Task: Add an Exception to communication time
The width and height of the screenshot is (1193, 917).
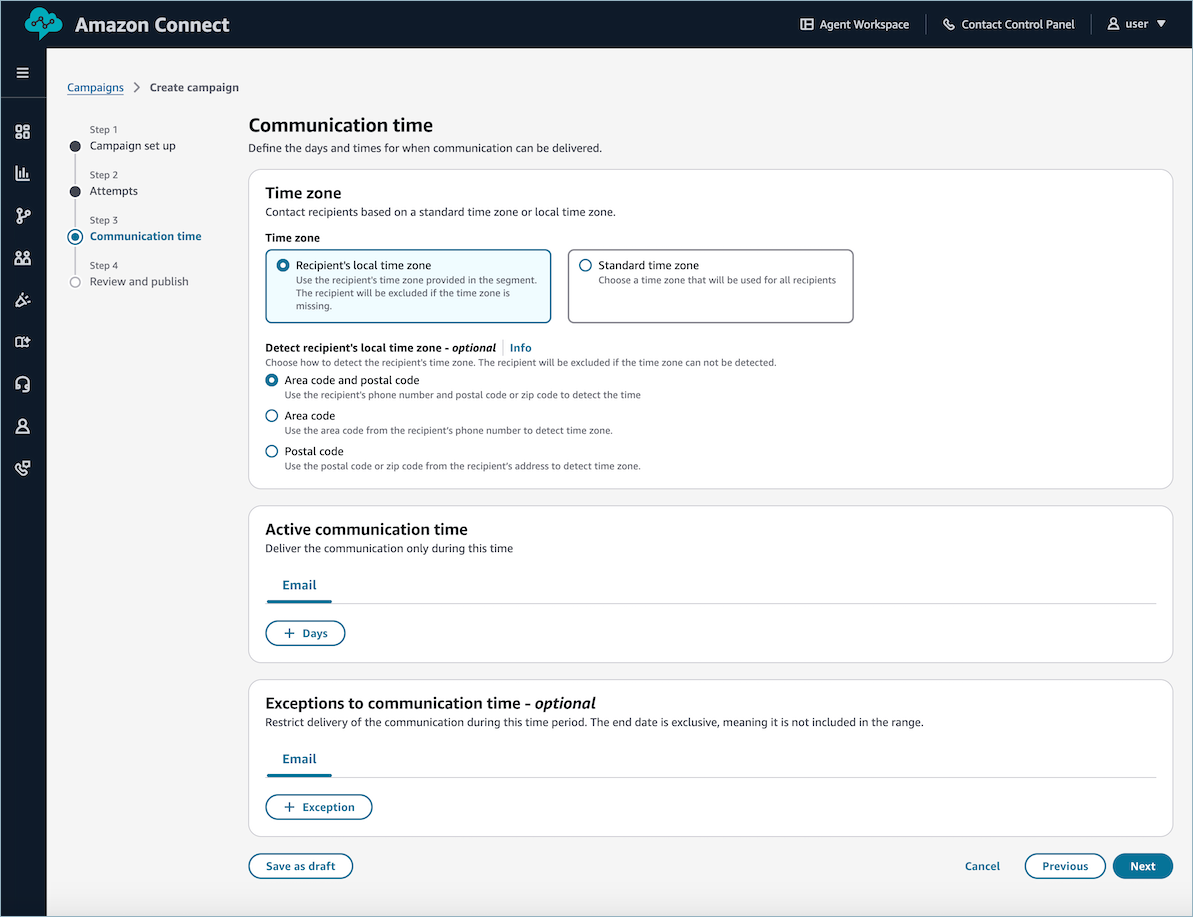Action: coord(319,806)
